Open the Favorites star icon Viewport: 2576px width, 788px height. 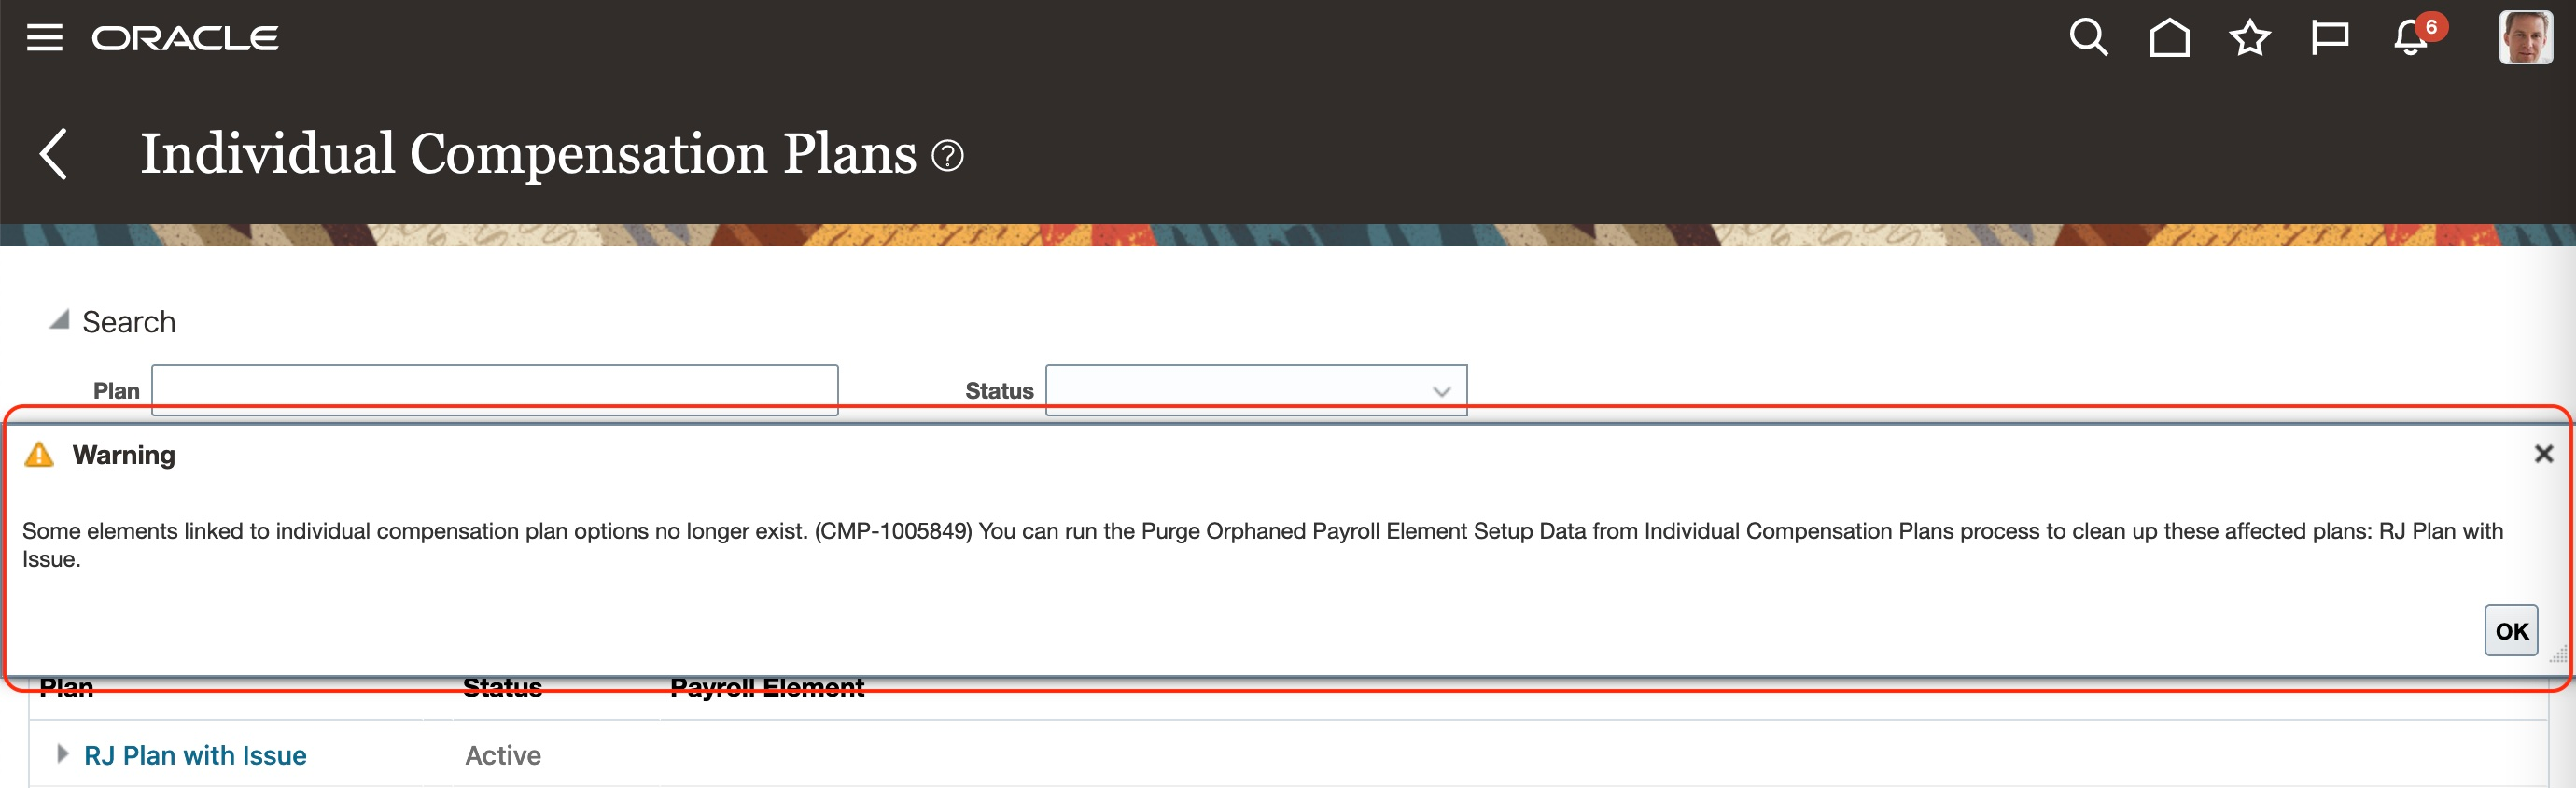click(2249, 38)
